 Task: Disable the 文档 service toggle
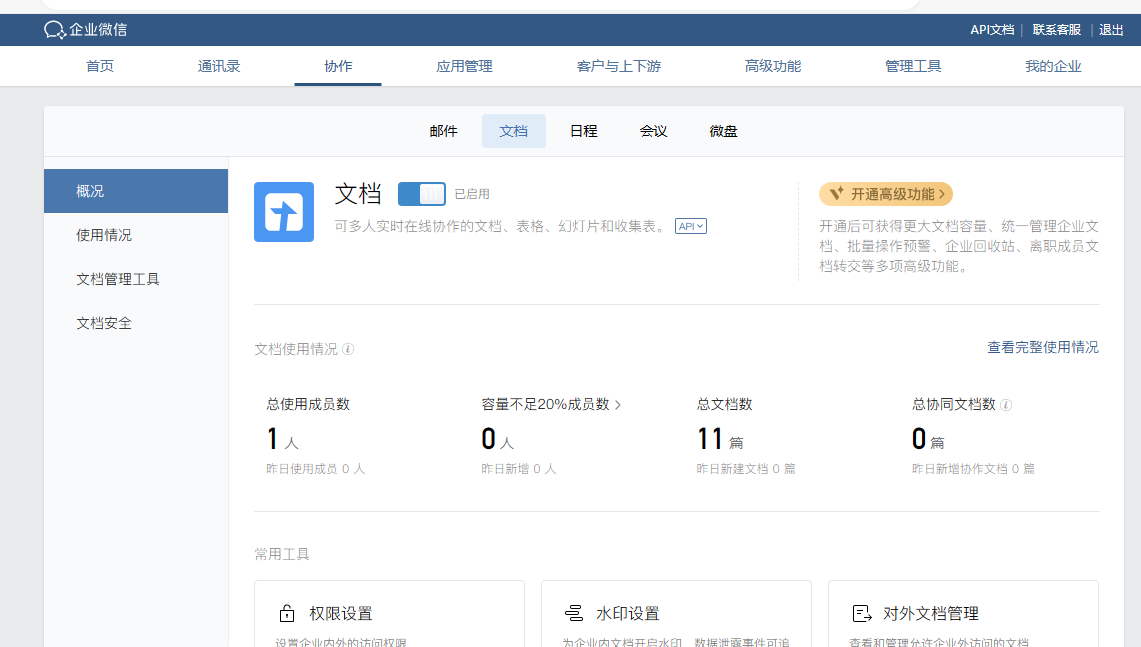(421, 194)
